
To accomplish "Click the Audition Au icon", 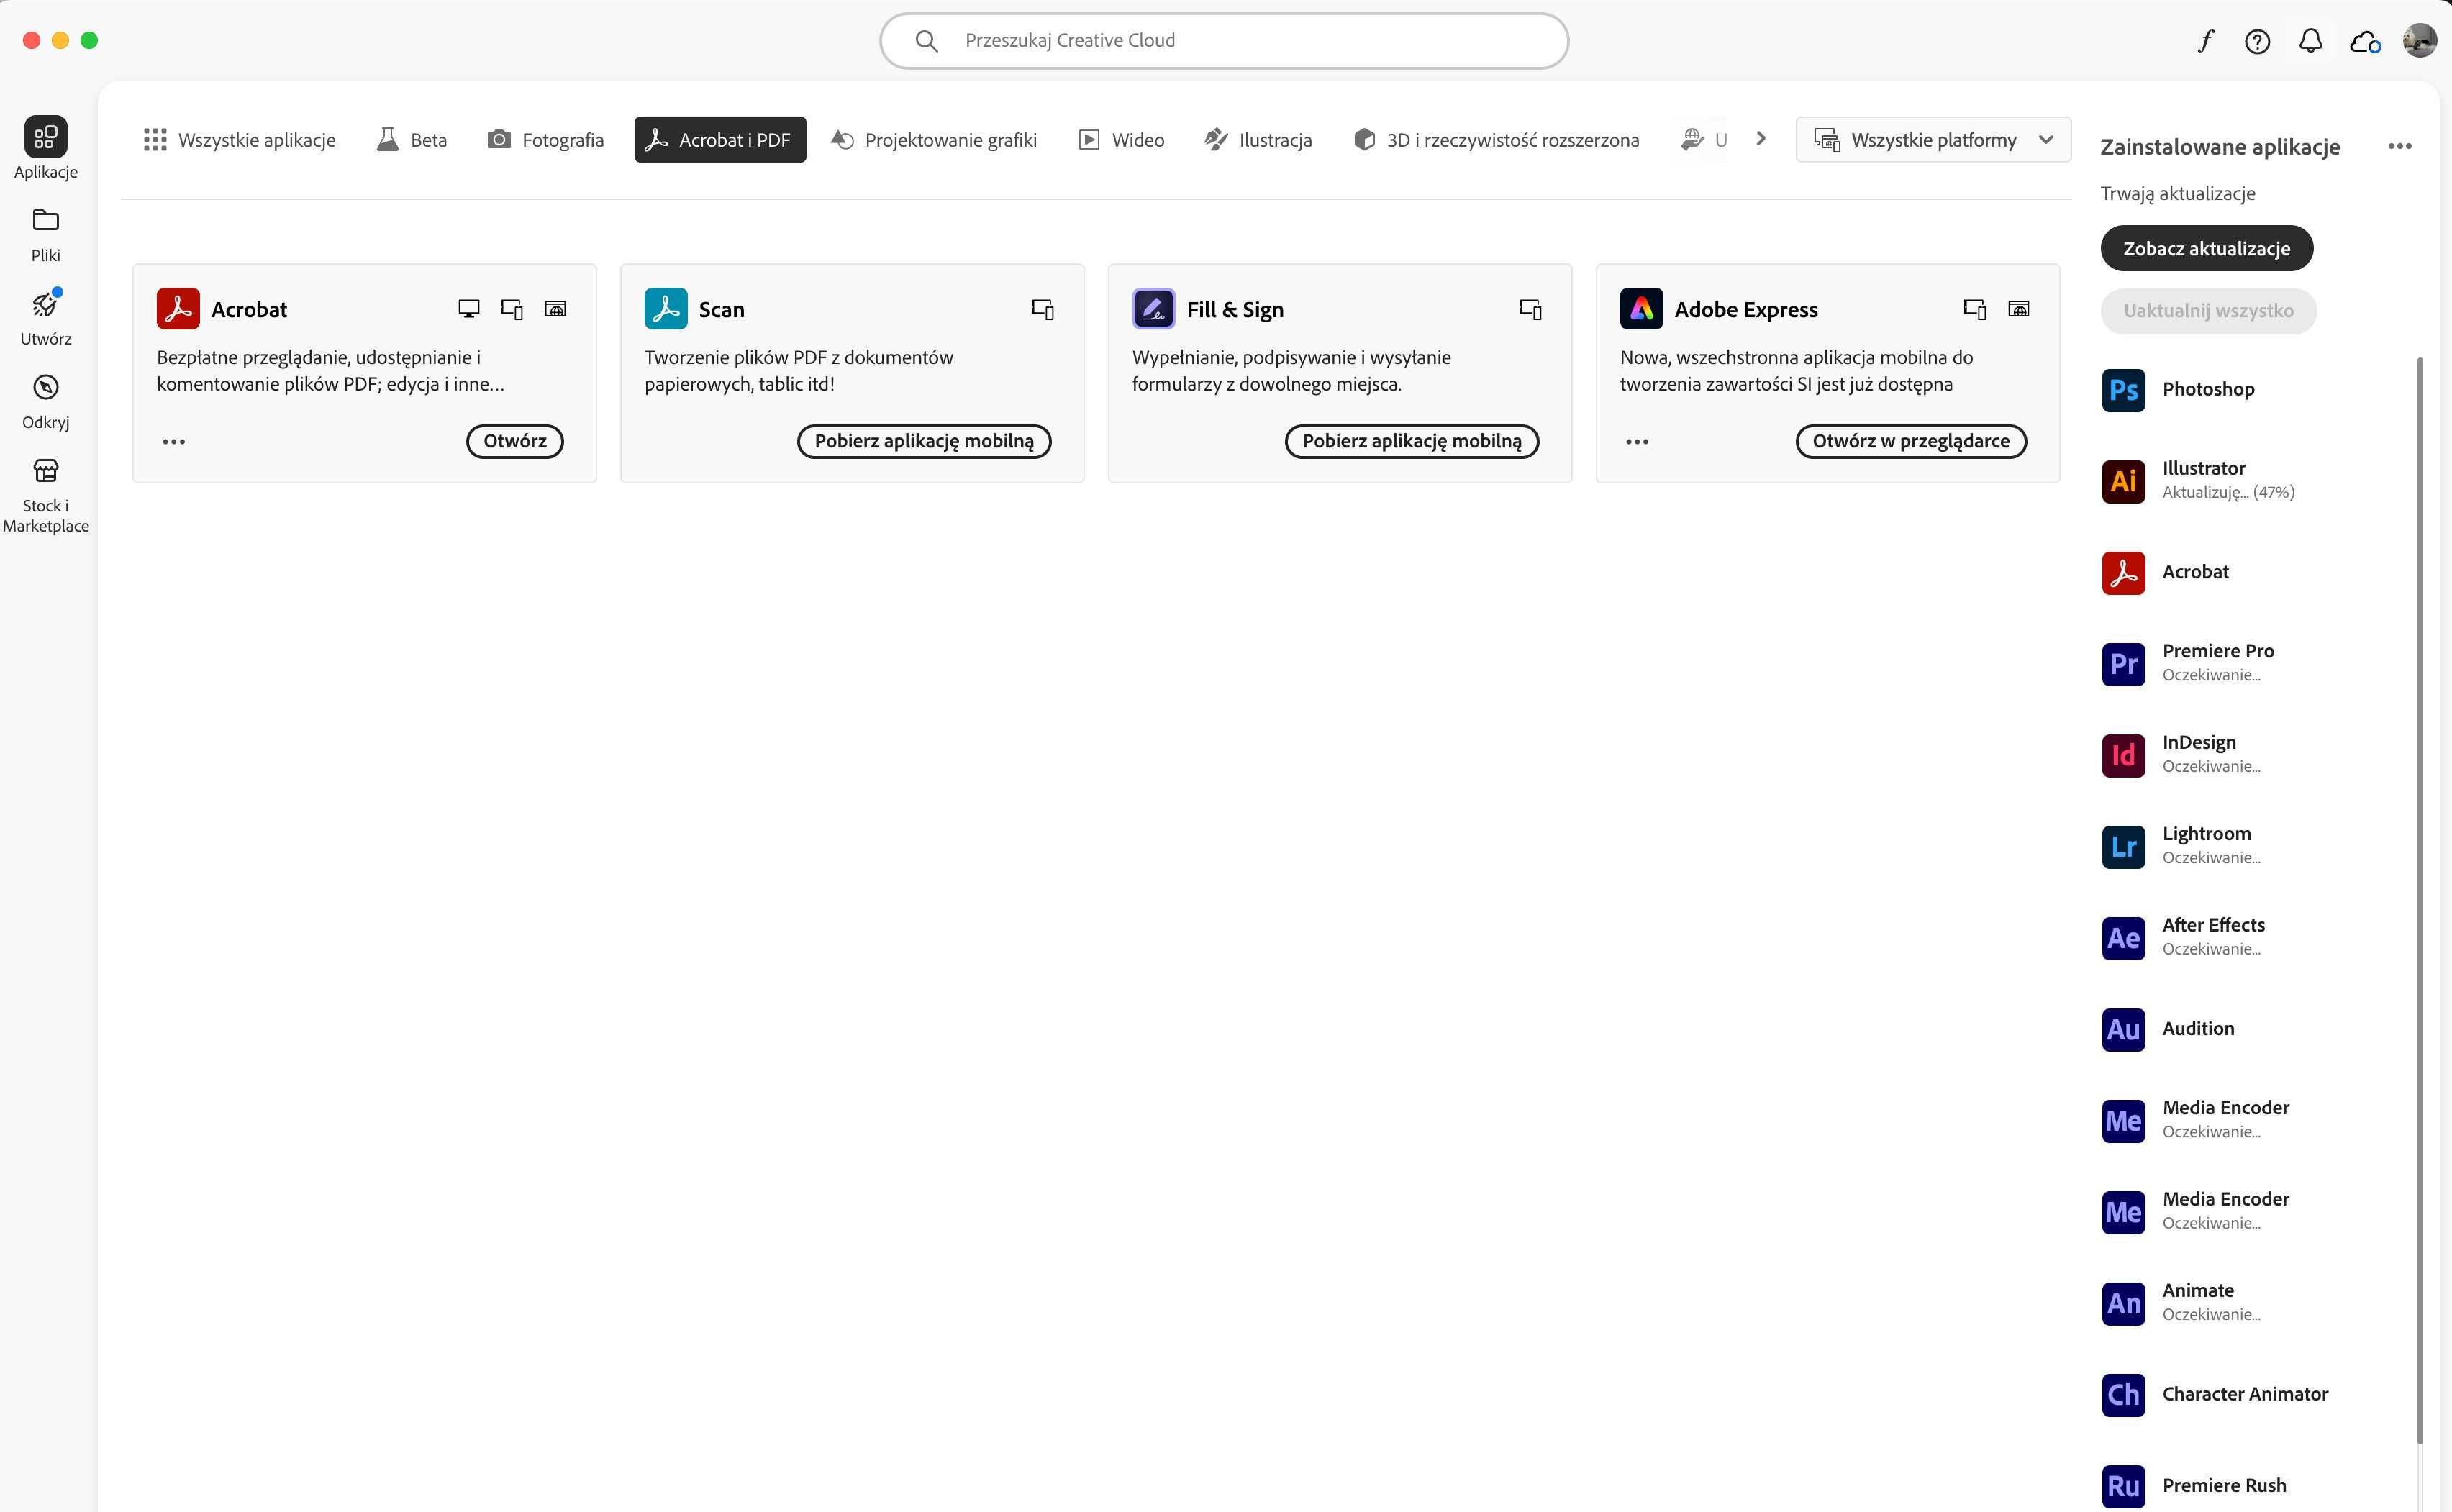I will click(2123, 1029).
